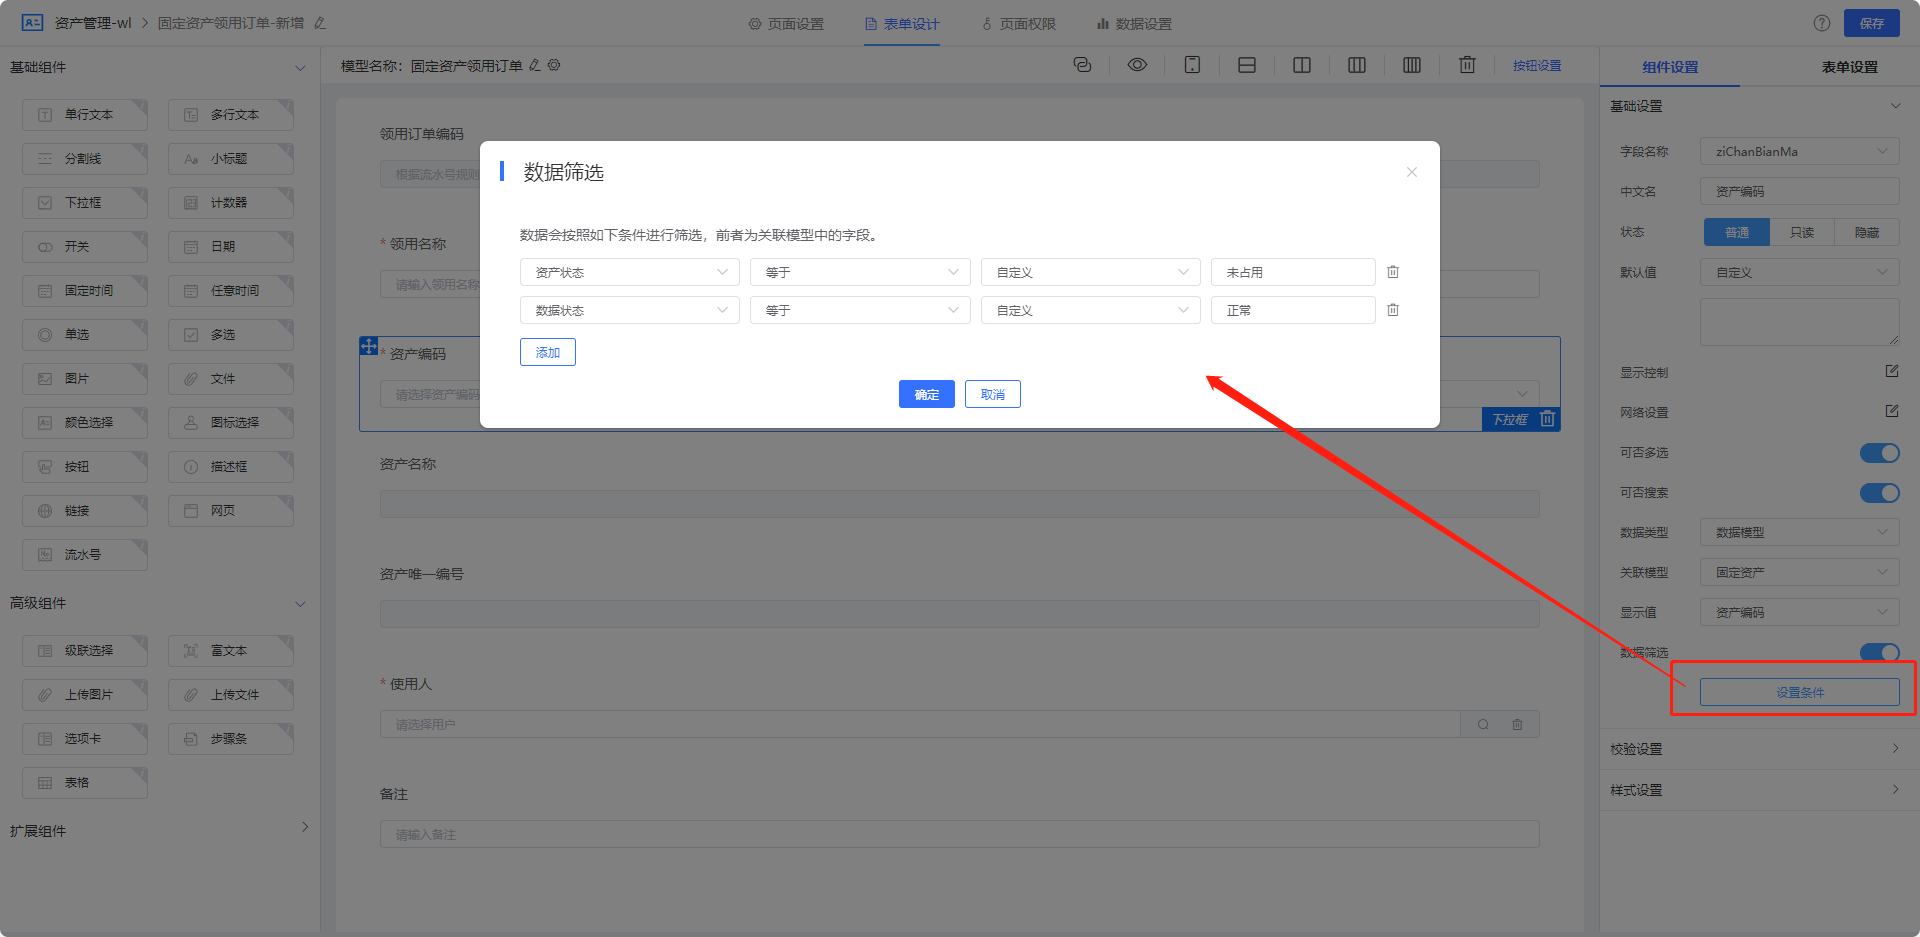Click 取消 to cancel the dialog
This screenshot has width=1920, height=937.
point(993,394)
